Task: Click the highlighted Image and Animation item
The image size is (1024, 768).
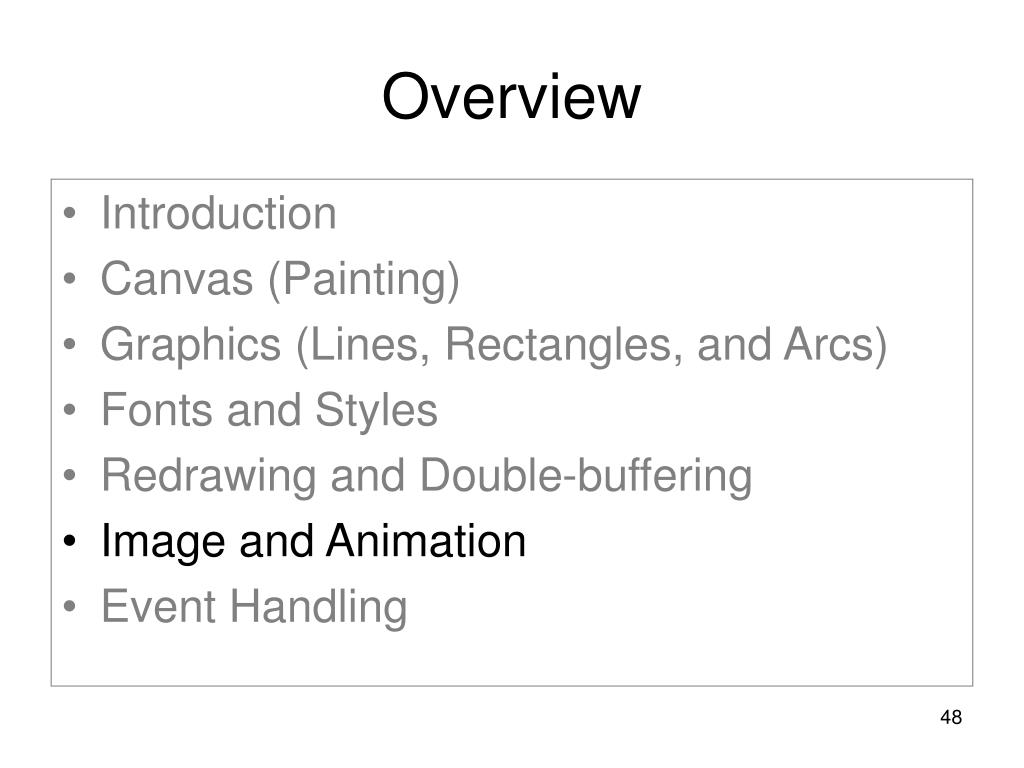Action: pos(313,541)
